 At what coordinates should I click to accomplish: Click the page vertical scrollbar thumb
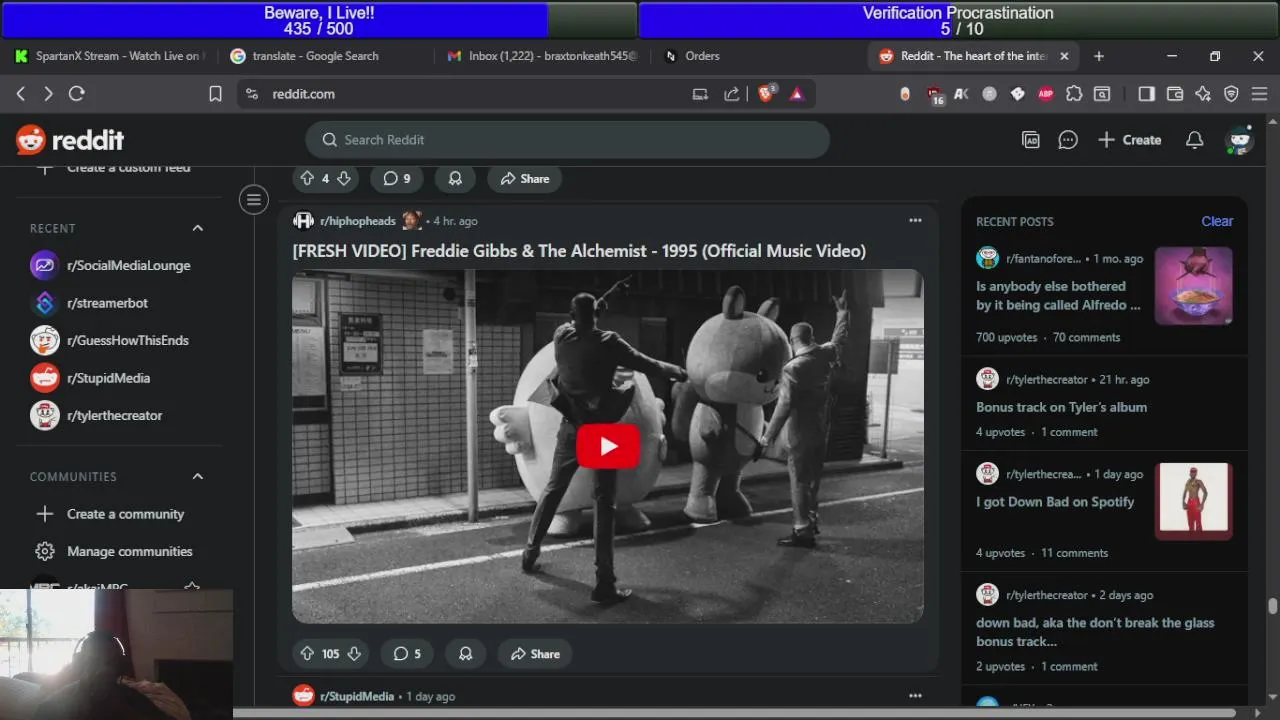pos(1272,606)
